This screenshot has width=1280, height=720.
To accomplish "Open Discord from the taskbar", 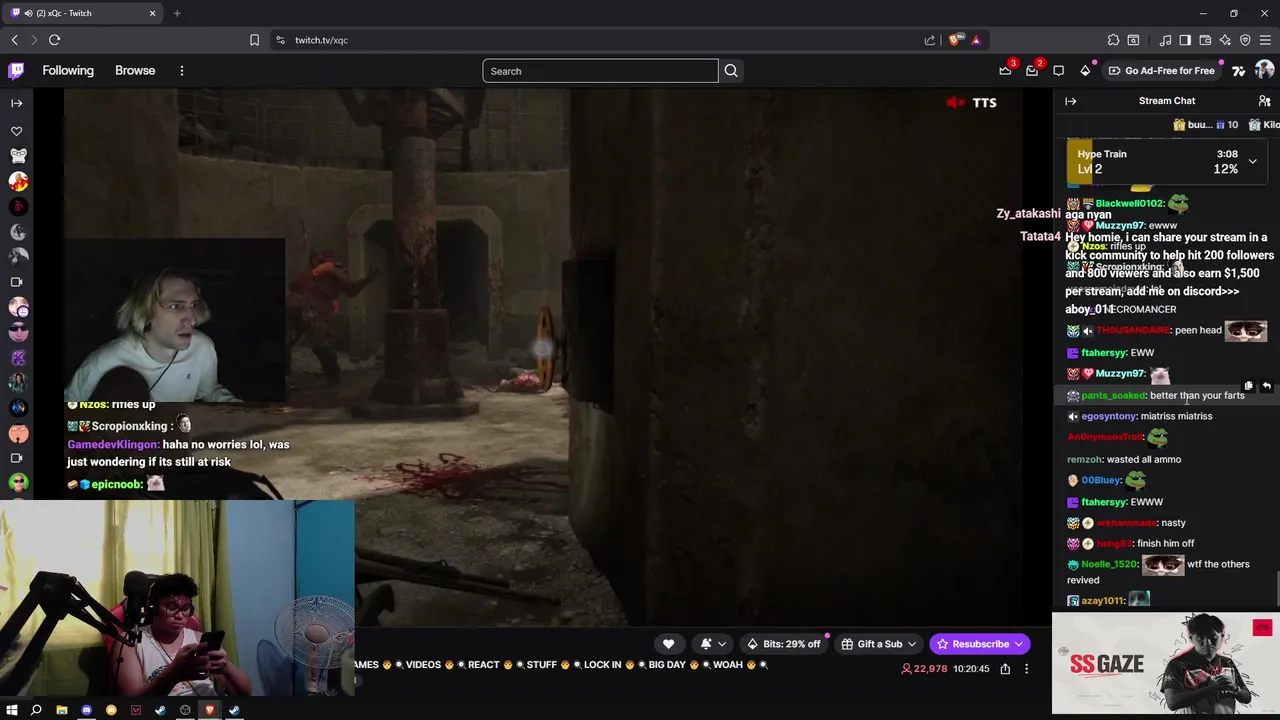I will click(86, 710).
